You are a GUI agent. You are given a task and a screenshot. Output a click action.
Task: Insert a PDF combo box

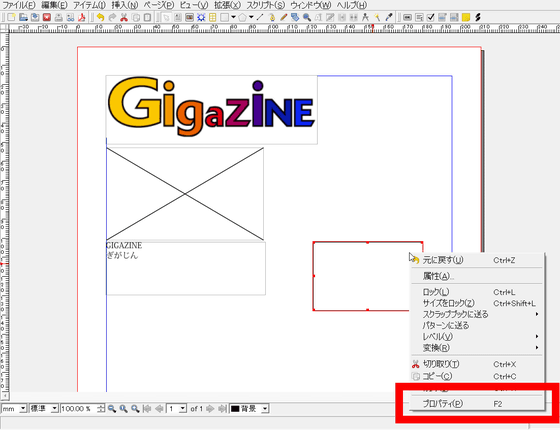442,17
